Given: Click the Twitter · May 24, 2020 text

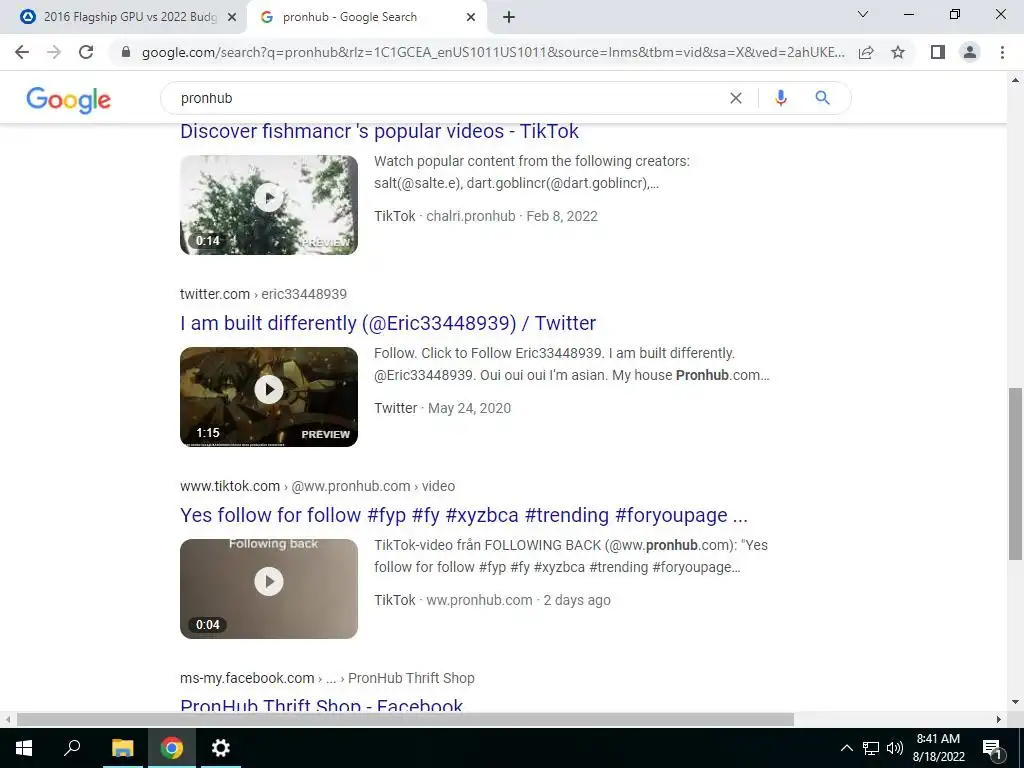Looking at the screenshot, I should coord(443,408).
